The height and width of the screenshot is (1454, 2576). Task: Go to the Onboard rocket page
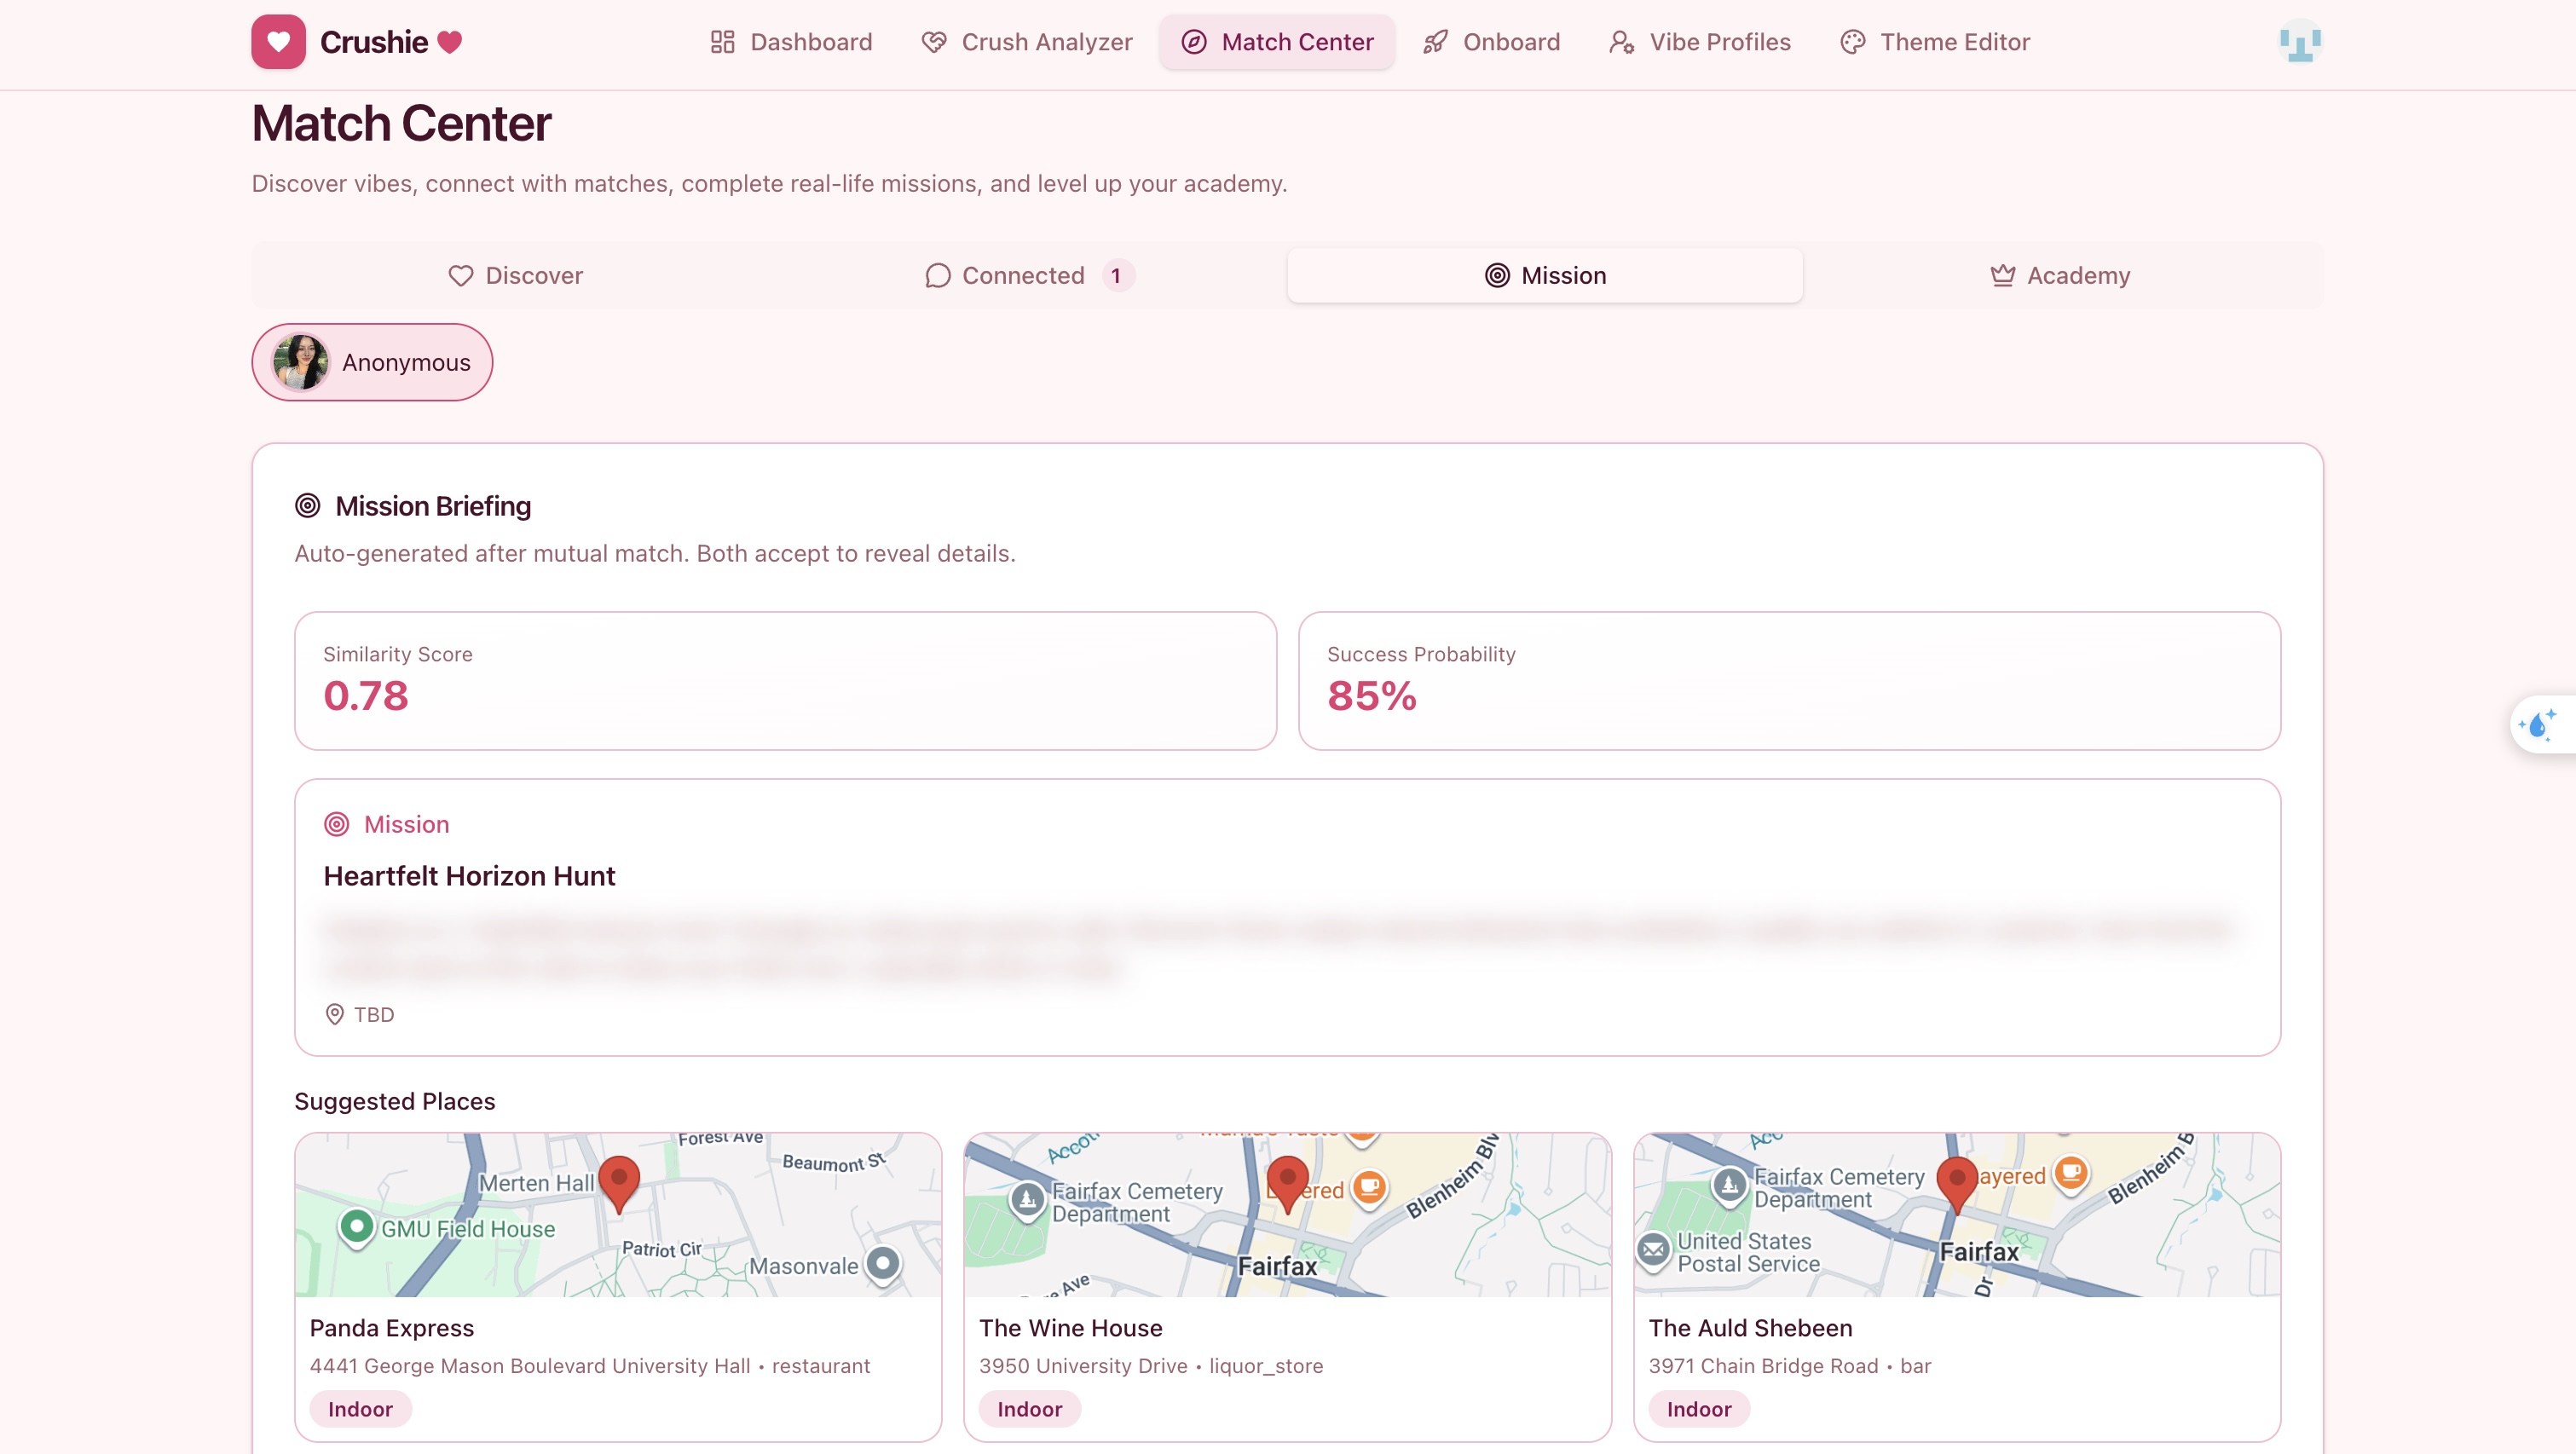1490,42
